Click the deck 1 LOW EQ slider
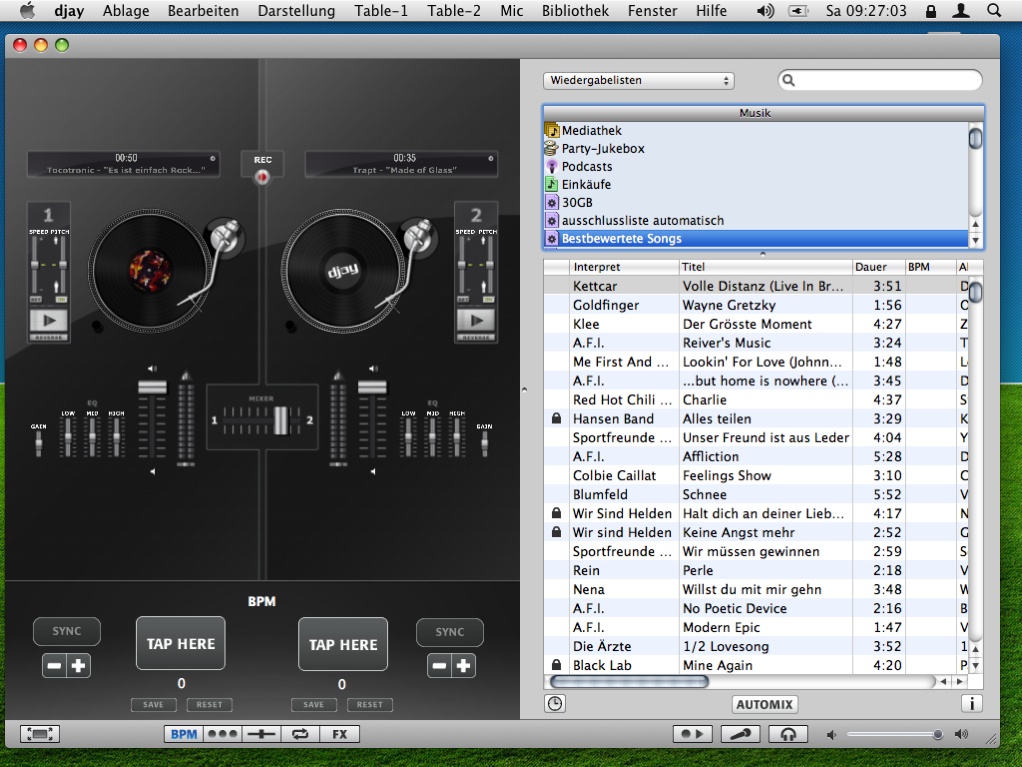The height and width of the screenshot is (767, 1022). coord(68,437)
